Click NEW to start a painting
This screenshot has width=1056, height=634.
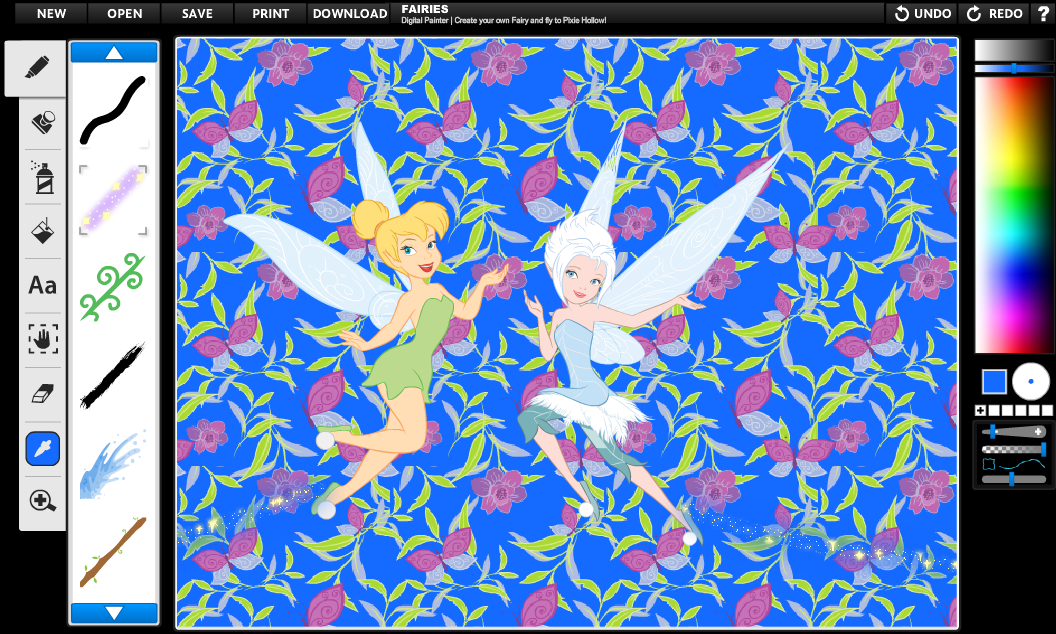pyautogui.click(x=51, y=13)
